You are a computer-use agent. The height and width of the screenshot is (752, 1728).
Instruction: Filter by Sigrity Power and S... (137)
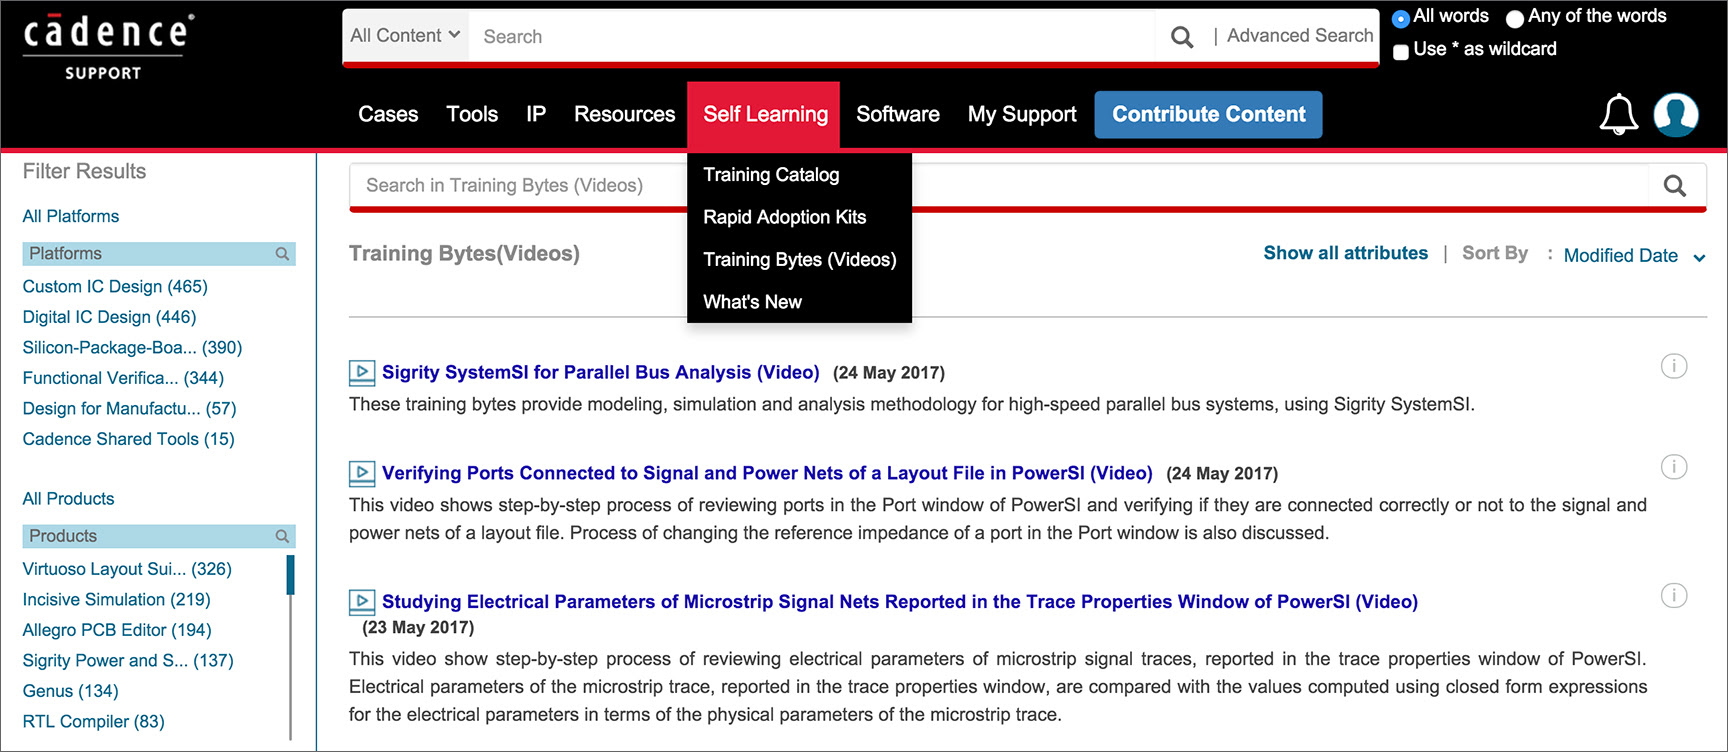tap(128, 661)
